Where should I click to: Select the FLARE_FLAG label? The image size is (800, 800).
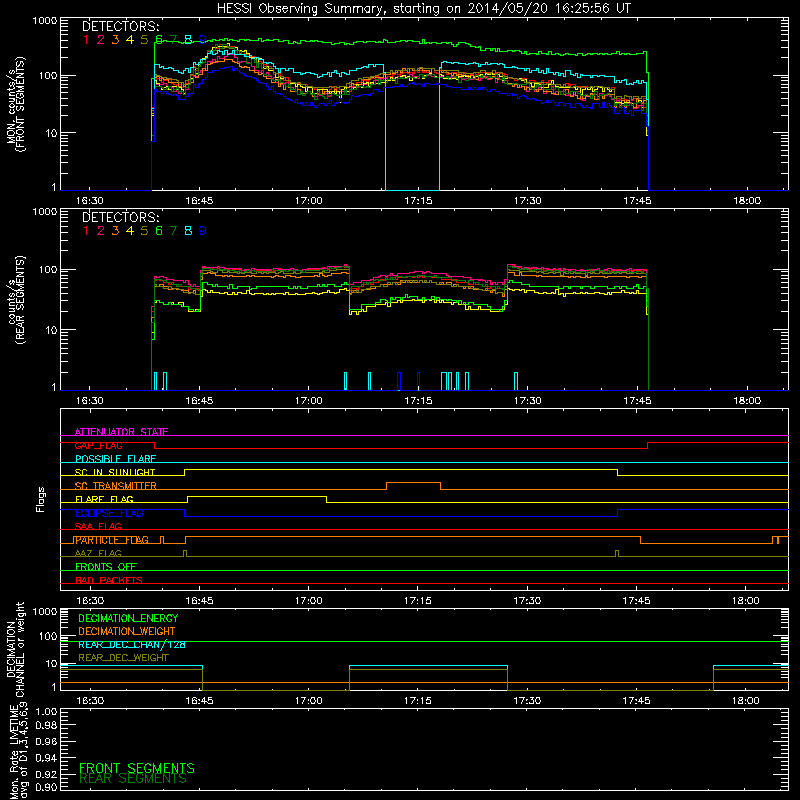[104, 499]
